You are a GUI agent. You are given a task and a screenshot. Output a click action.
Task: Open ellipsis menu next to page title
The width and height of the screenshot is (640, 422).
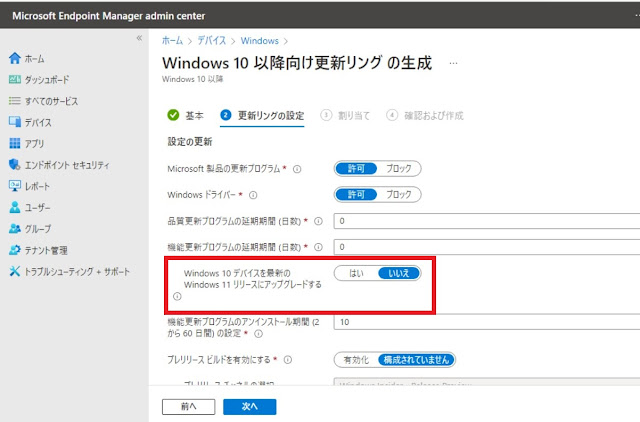[x=453, y=63]
